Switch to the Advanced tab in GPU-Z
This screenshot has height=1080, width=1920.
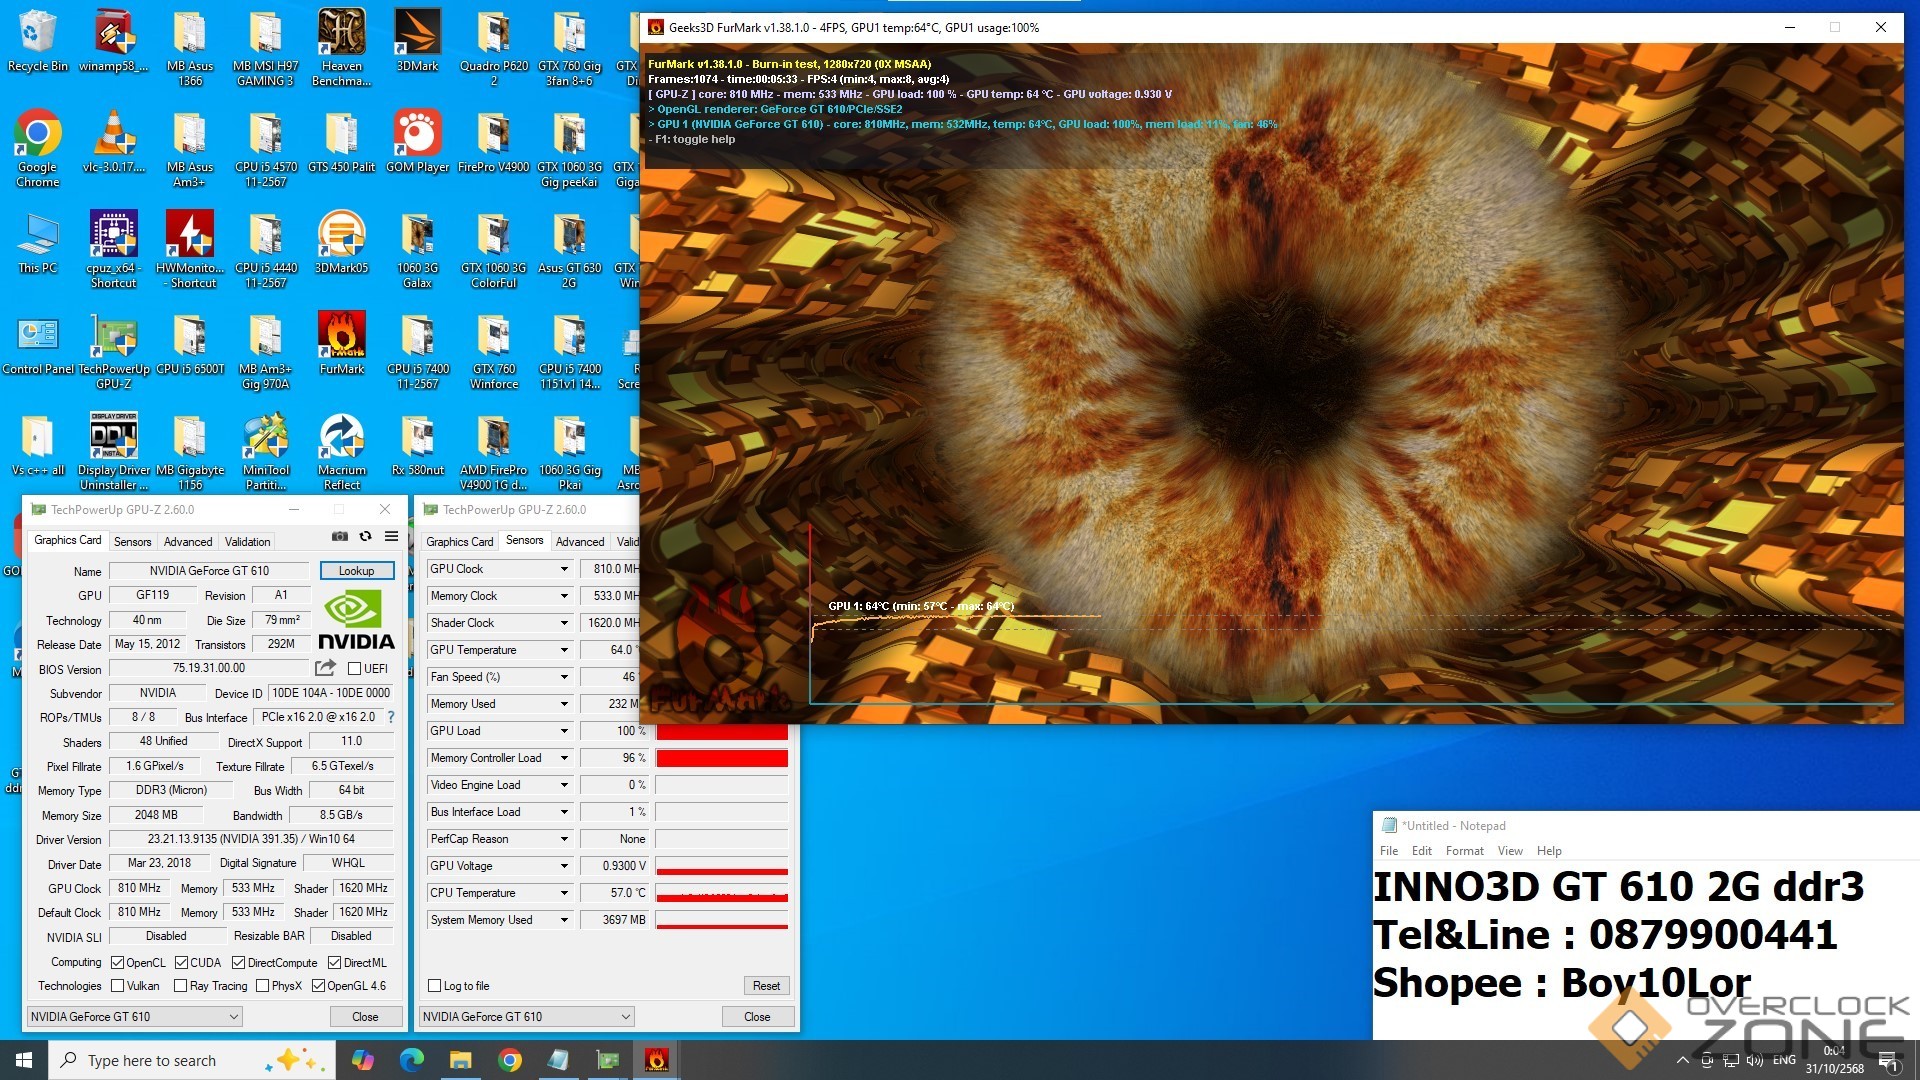tap(188, 542)
